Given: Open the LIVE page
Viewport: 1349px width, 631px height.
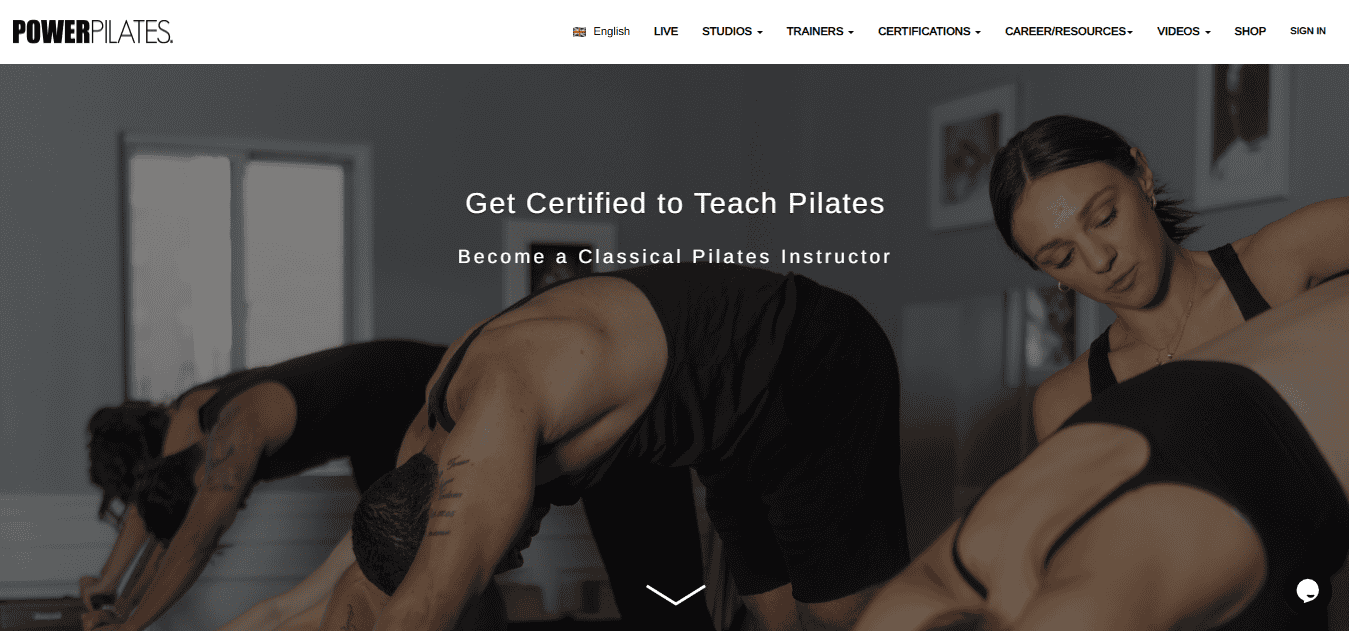Looking at the screenshot, I should click(666, 32).
